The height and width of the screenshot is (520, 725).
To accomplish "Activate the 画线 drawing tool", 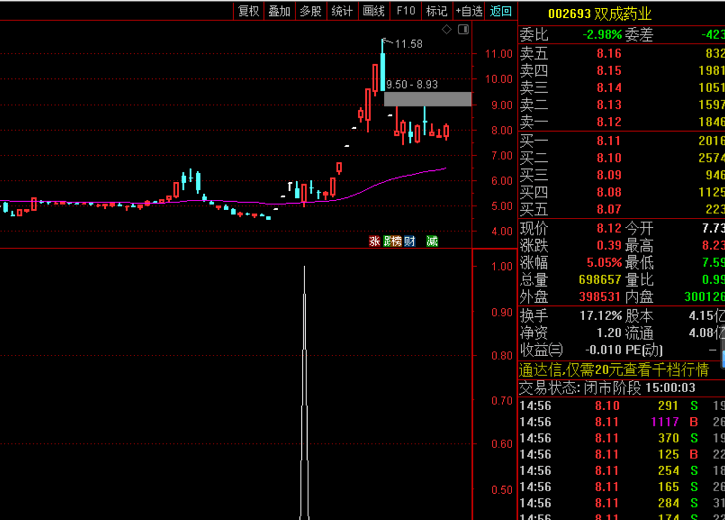I will coord(374,11).
